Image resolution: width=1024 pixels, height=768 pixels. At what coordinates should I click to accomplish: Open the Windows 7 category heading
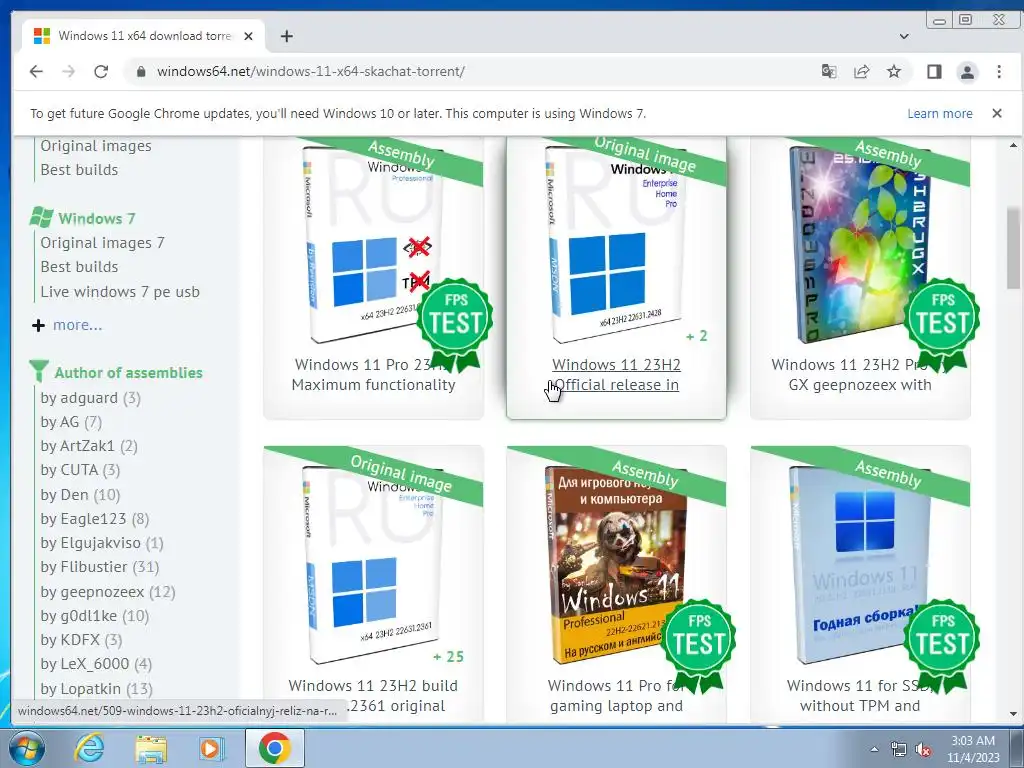click(x=97, y=218)
